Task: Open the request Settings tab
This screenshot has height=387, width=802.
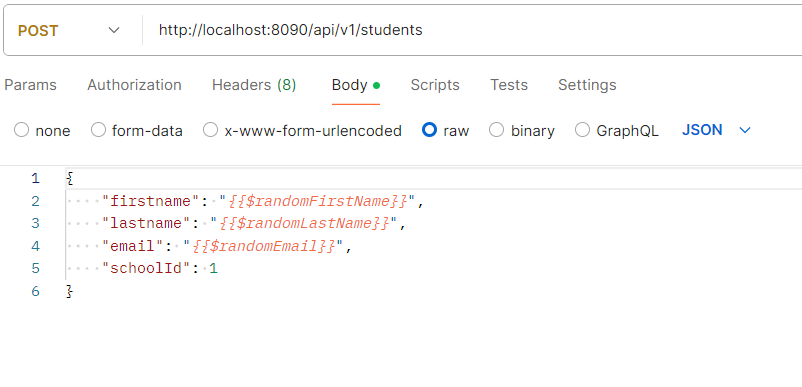Action: 587,85
